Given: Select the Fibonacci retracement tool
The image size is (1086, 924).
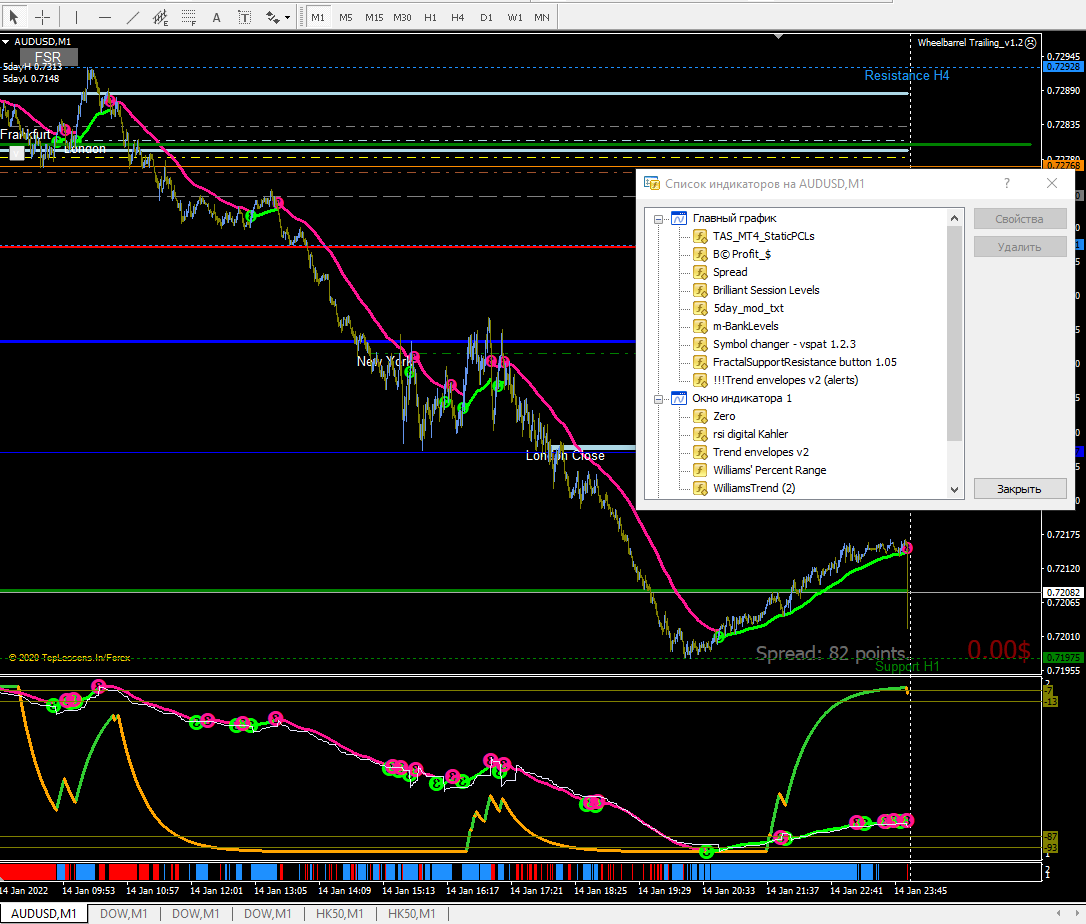Looking at the screenshot, I should click(x=189, y=17).
